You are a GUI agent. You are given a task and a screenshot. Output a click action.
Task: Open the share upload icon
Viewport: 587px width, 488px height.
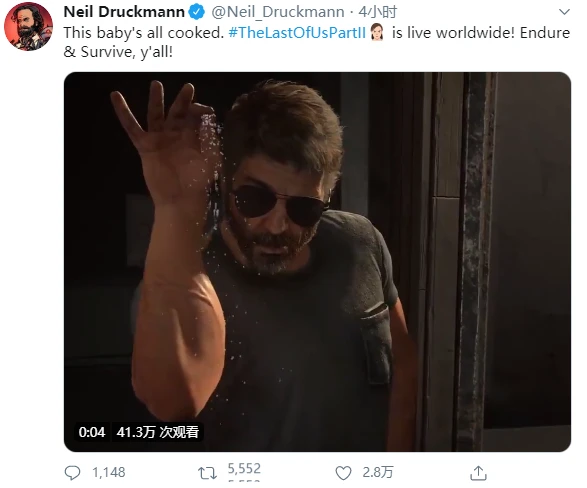tap(478, 473)
